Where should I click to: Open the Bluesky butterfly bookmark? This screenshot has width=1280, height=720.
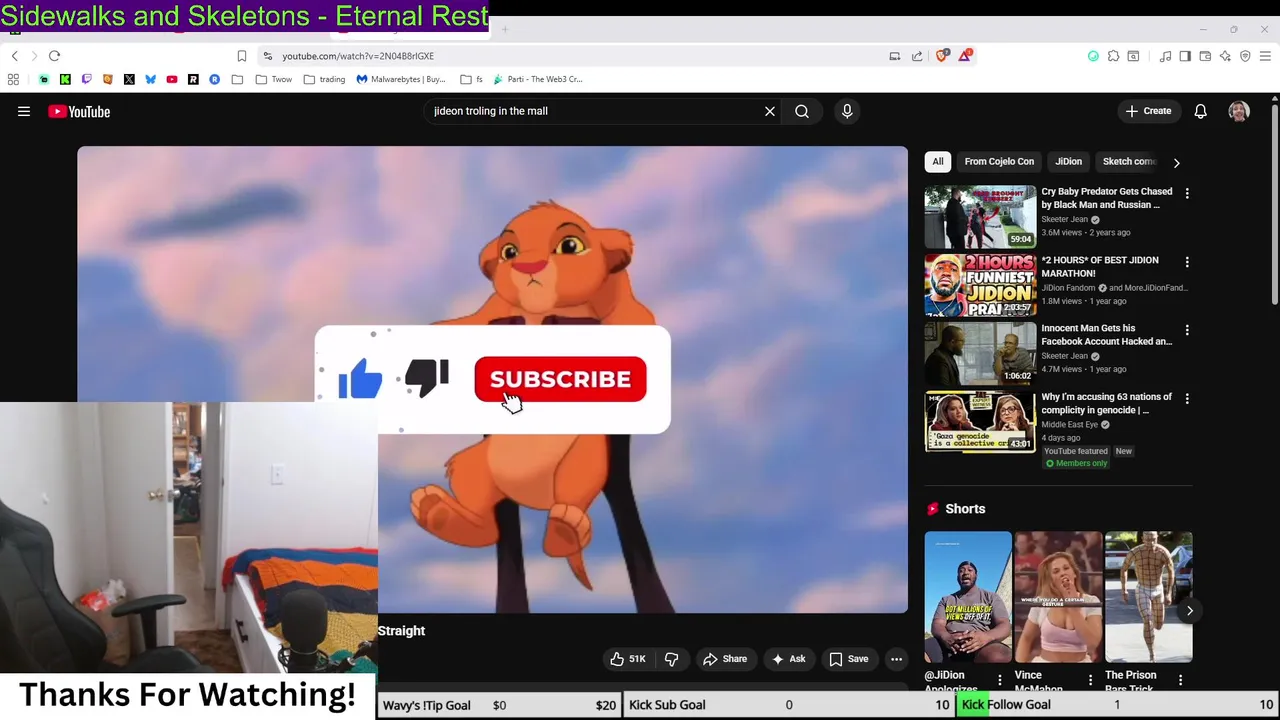150,79
